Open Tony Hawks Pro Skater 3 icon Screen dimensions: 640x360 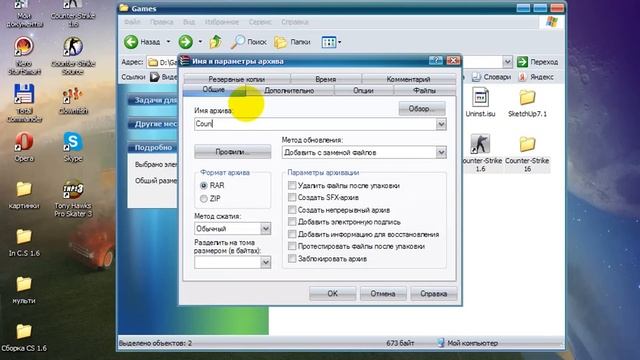73,198
